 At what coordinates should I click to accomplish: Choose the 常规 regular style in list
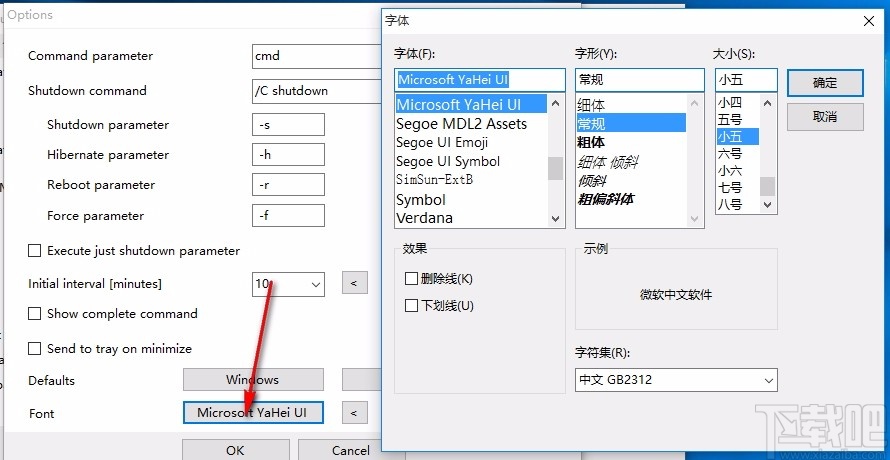tap(631, 123)
